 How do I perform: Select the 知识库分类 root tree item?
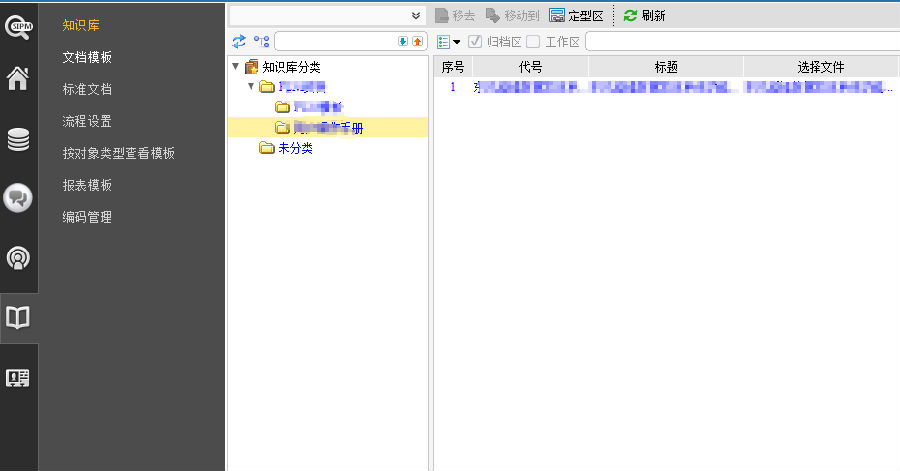291,67
